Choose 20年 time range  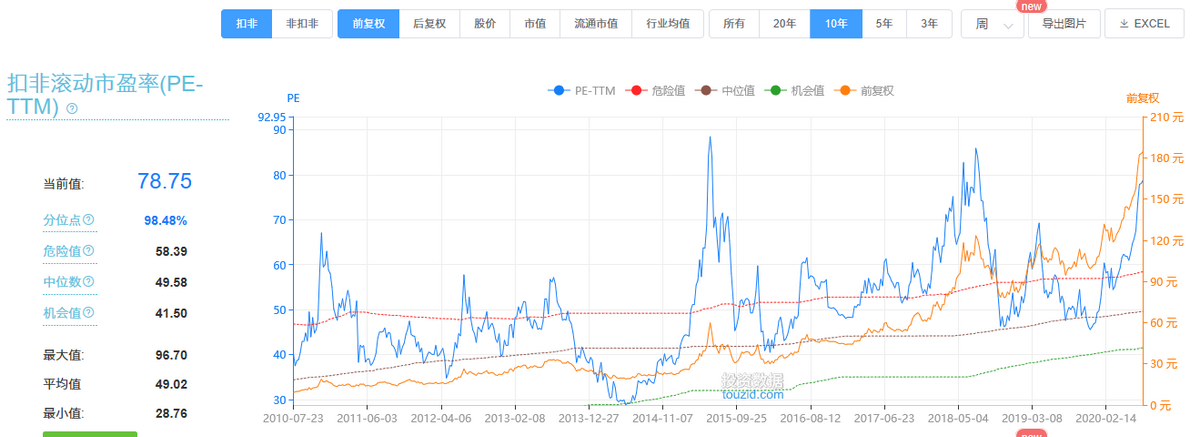point(785,23)
